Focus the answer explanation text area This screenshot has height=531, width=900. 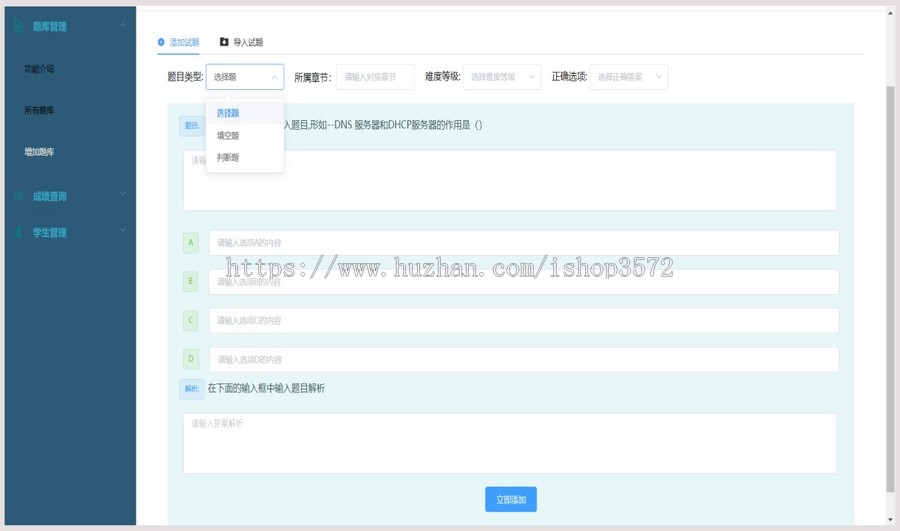(x=510, y=444)
